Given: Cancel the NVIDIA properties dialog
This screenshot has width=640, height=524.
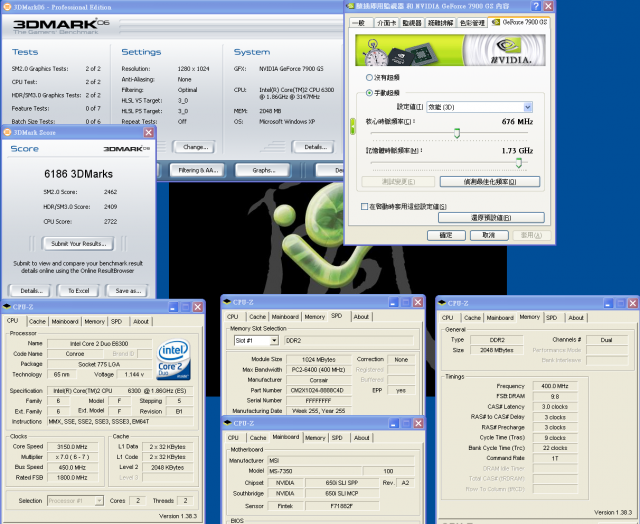Looking at the screenshot, I should pyautogui.click(x=489, y=235).
